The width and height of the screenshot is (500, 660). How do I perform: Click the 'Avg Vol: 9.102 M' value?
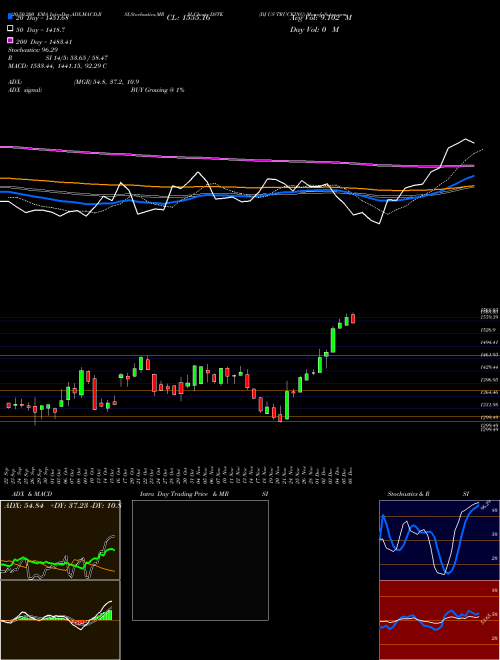(321, 18)
